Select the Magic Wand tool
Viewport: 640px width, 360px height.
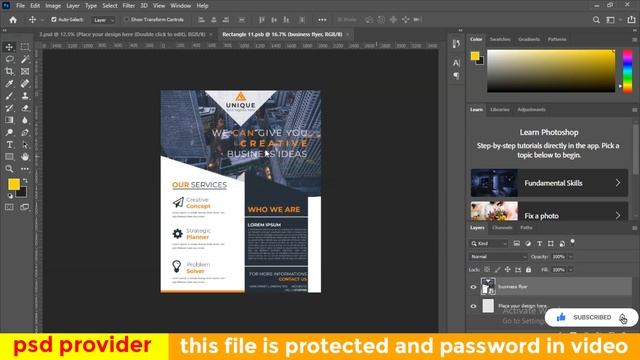[25, 59]
